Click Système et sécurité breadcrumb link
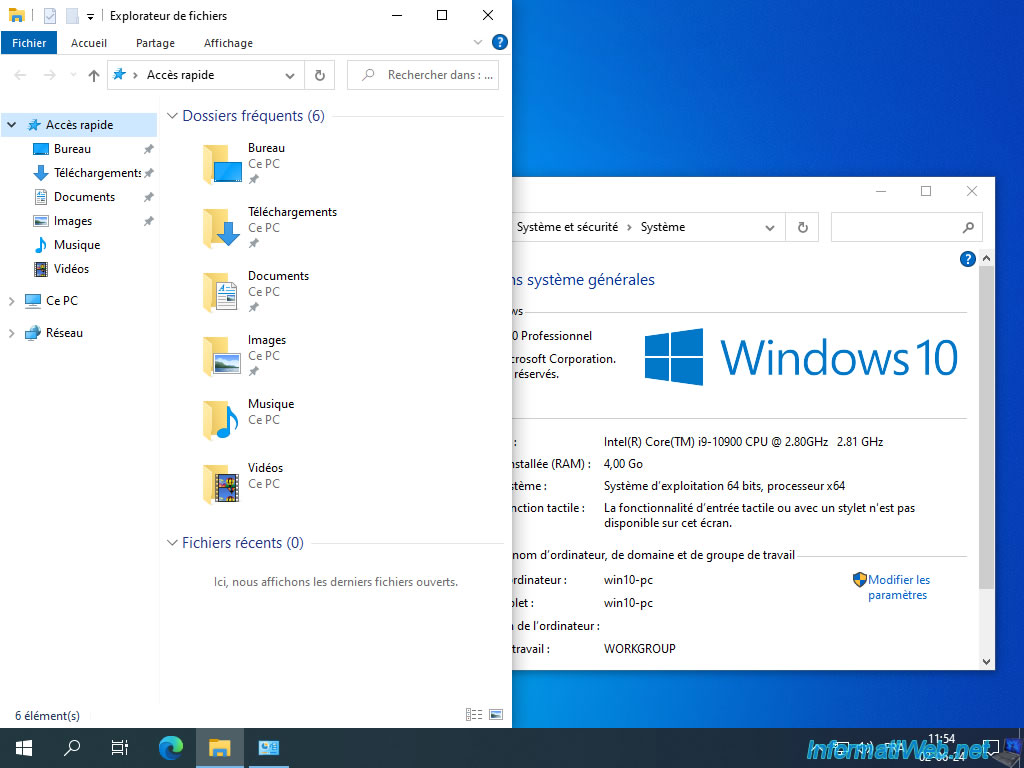The image size is (1024, 768). (567, 227)
